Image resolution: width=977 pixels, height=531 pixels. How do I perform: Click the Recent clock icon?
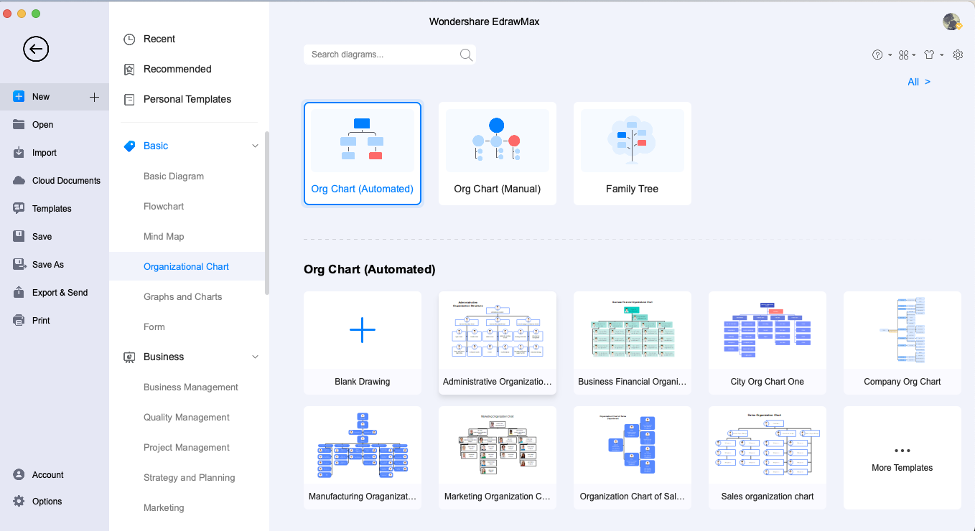[x=129, y=39]
